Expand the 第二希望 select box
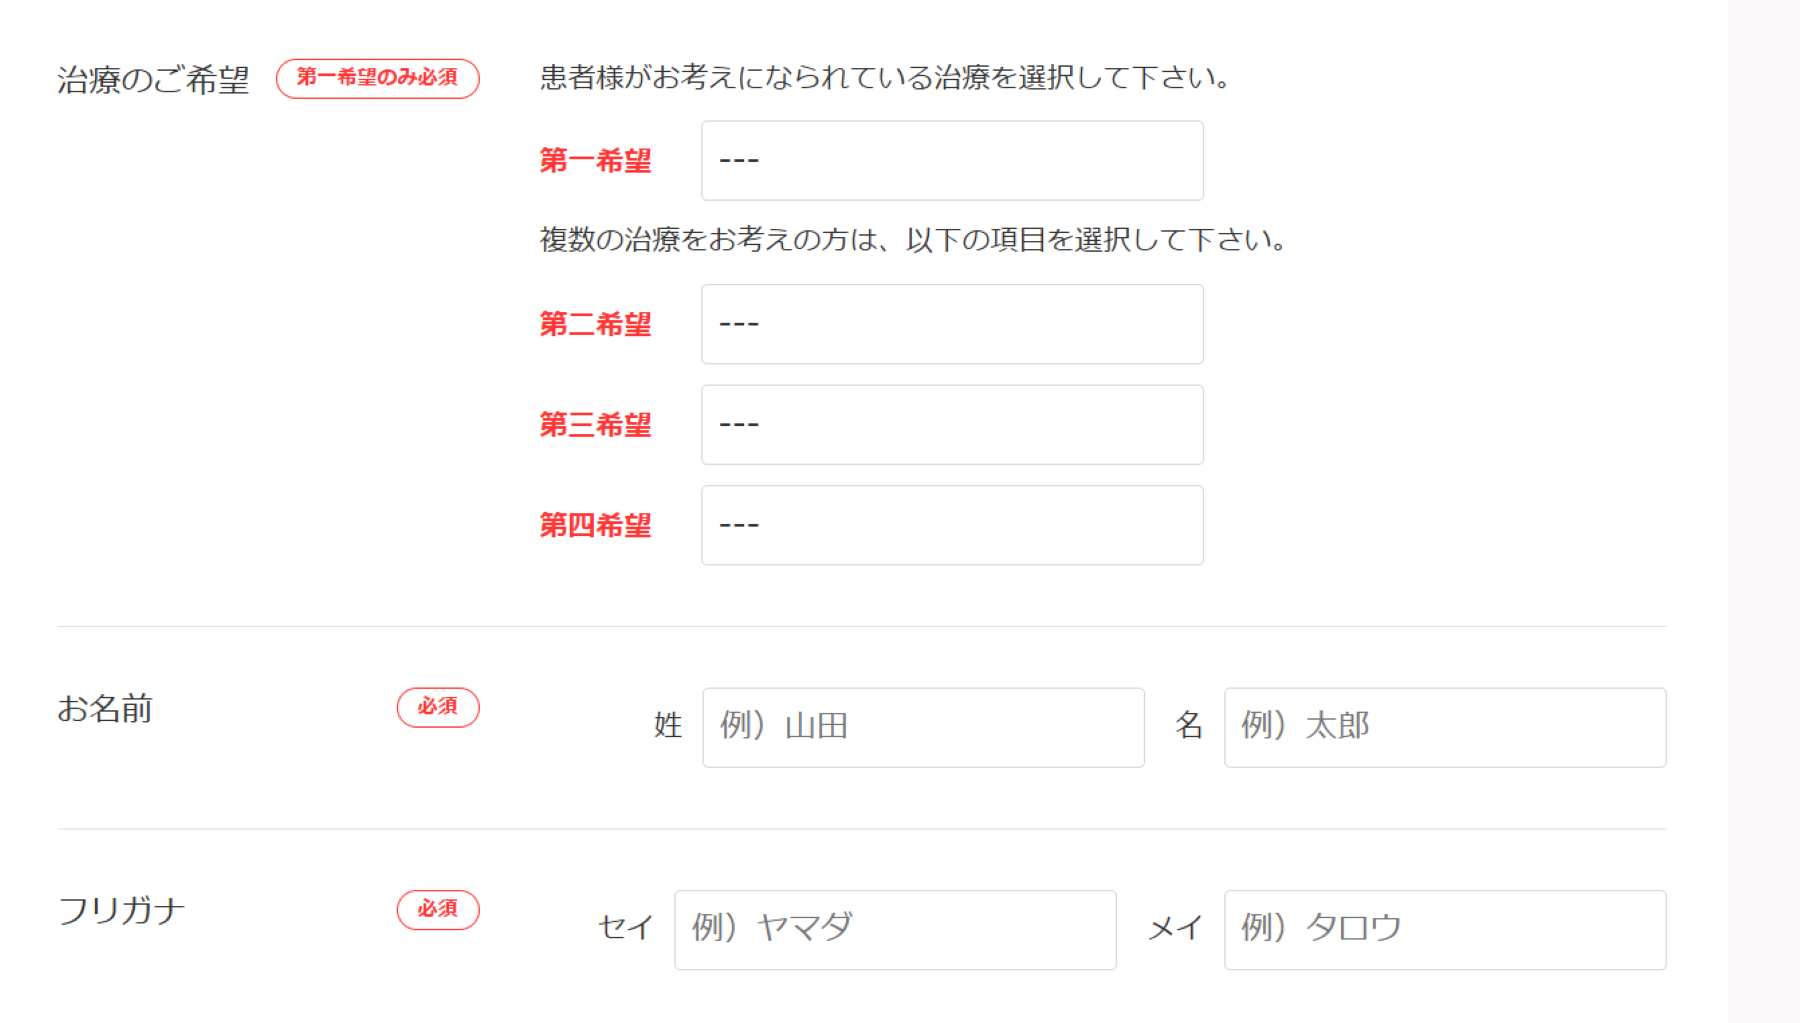This screenshot has width=1800, height=1023. point(951,324)
